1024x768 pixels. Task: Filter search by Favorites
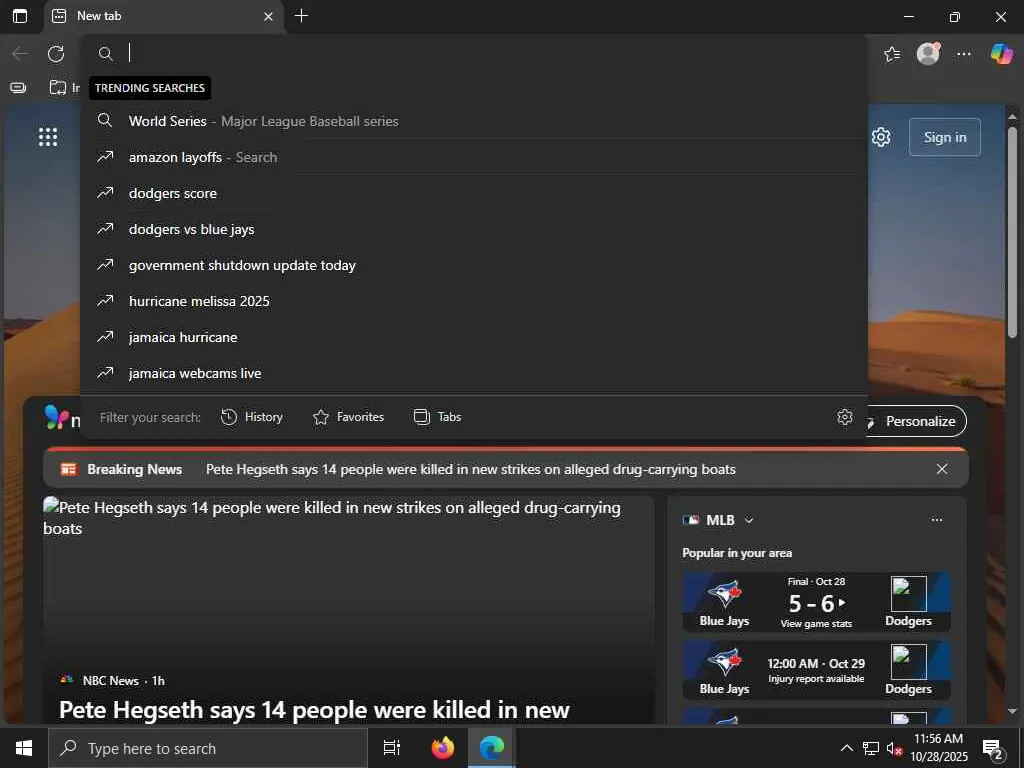click(349, 417)
